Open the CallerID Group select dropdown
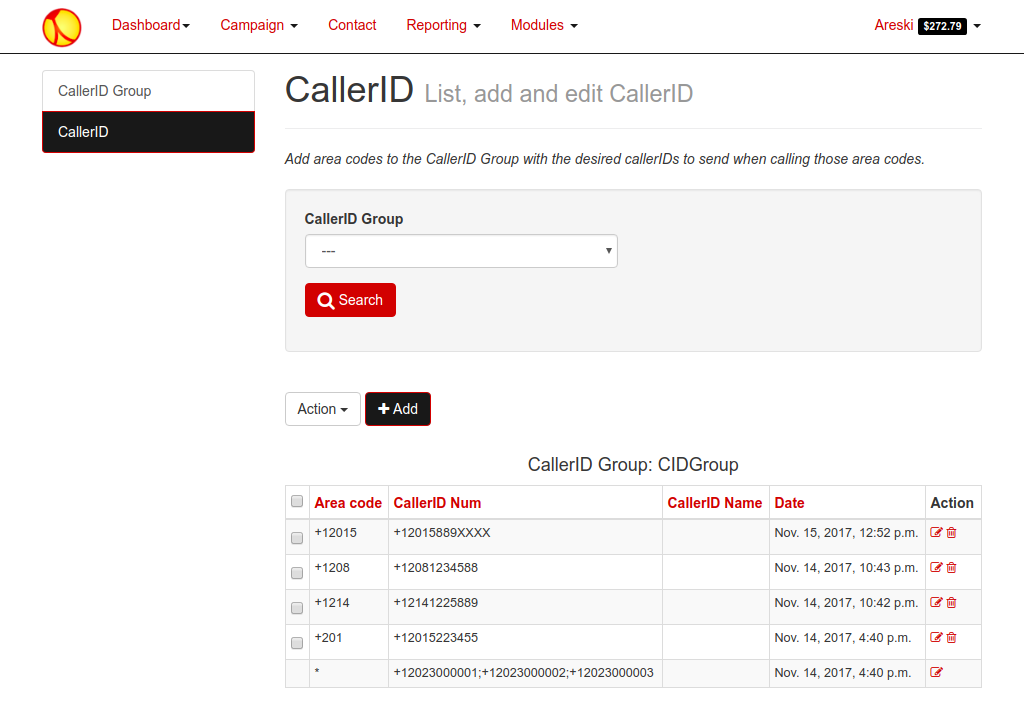1024x704 pixels. click(461, 251)
